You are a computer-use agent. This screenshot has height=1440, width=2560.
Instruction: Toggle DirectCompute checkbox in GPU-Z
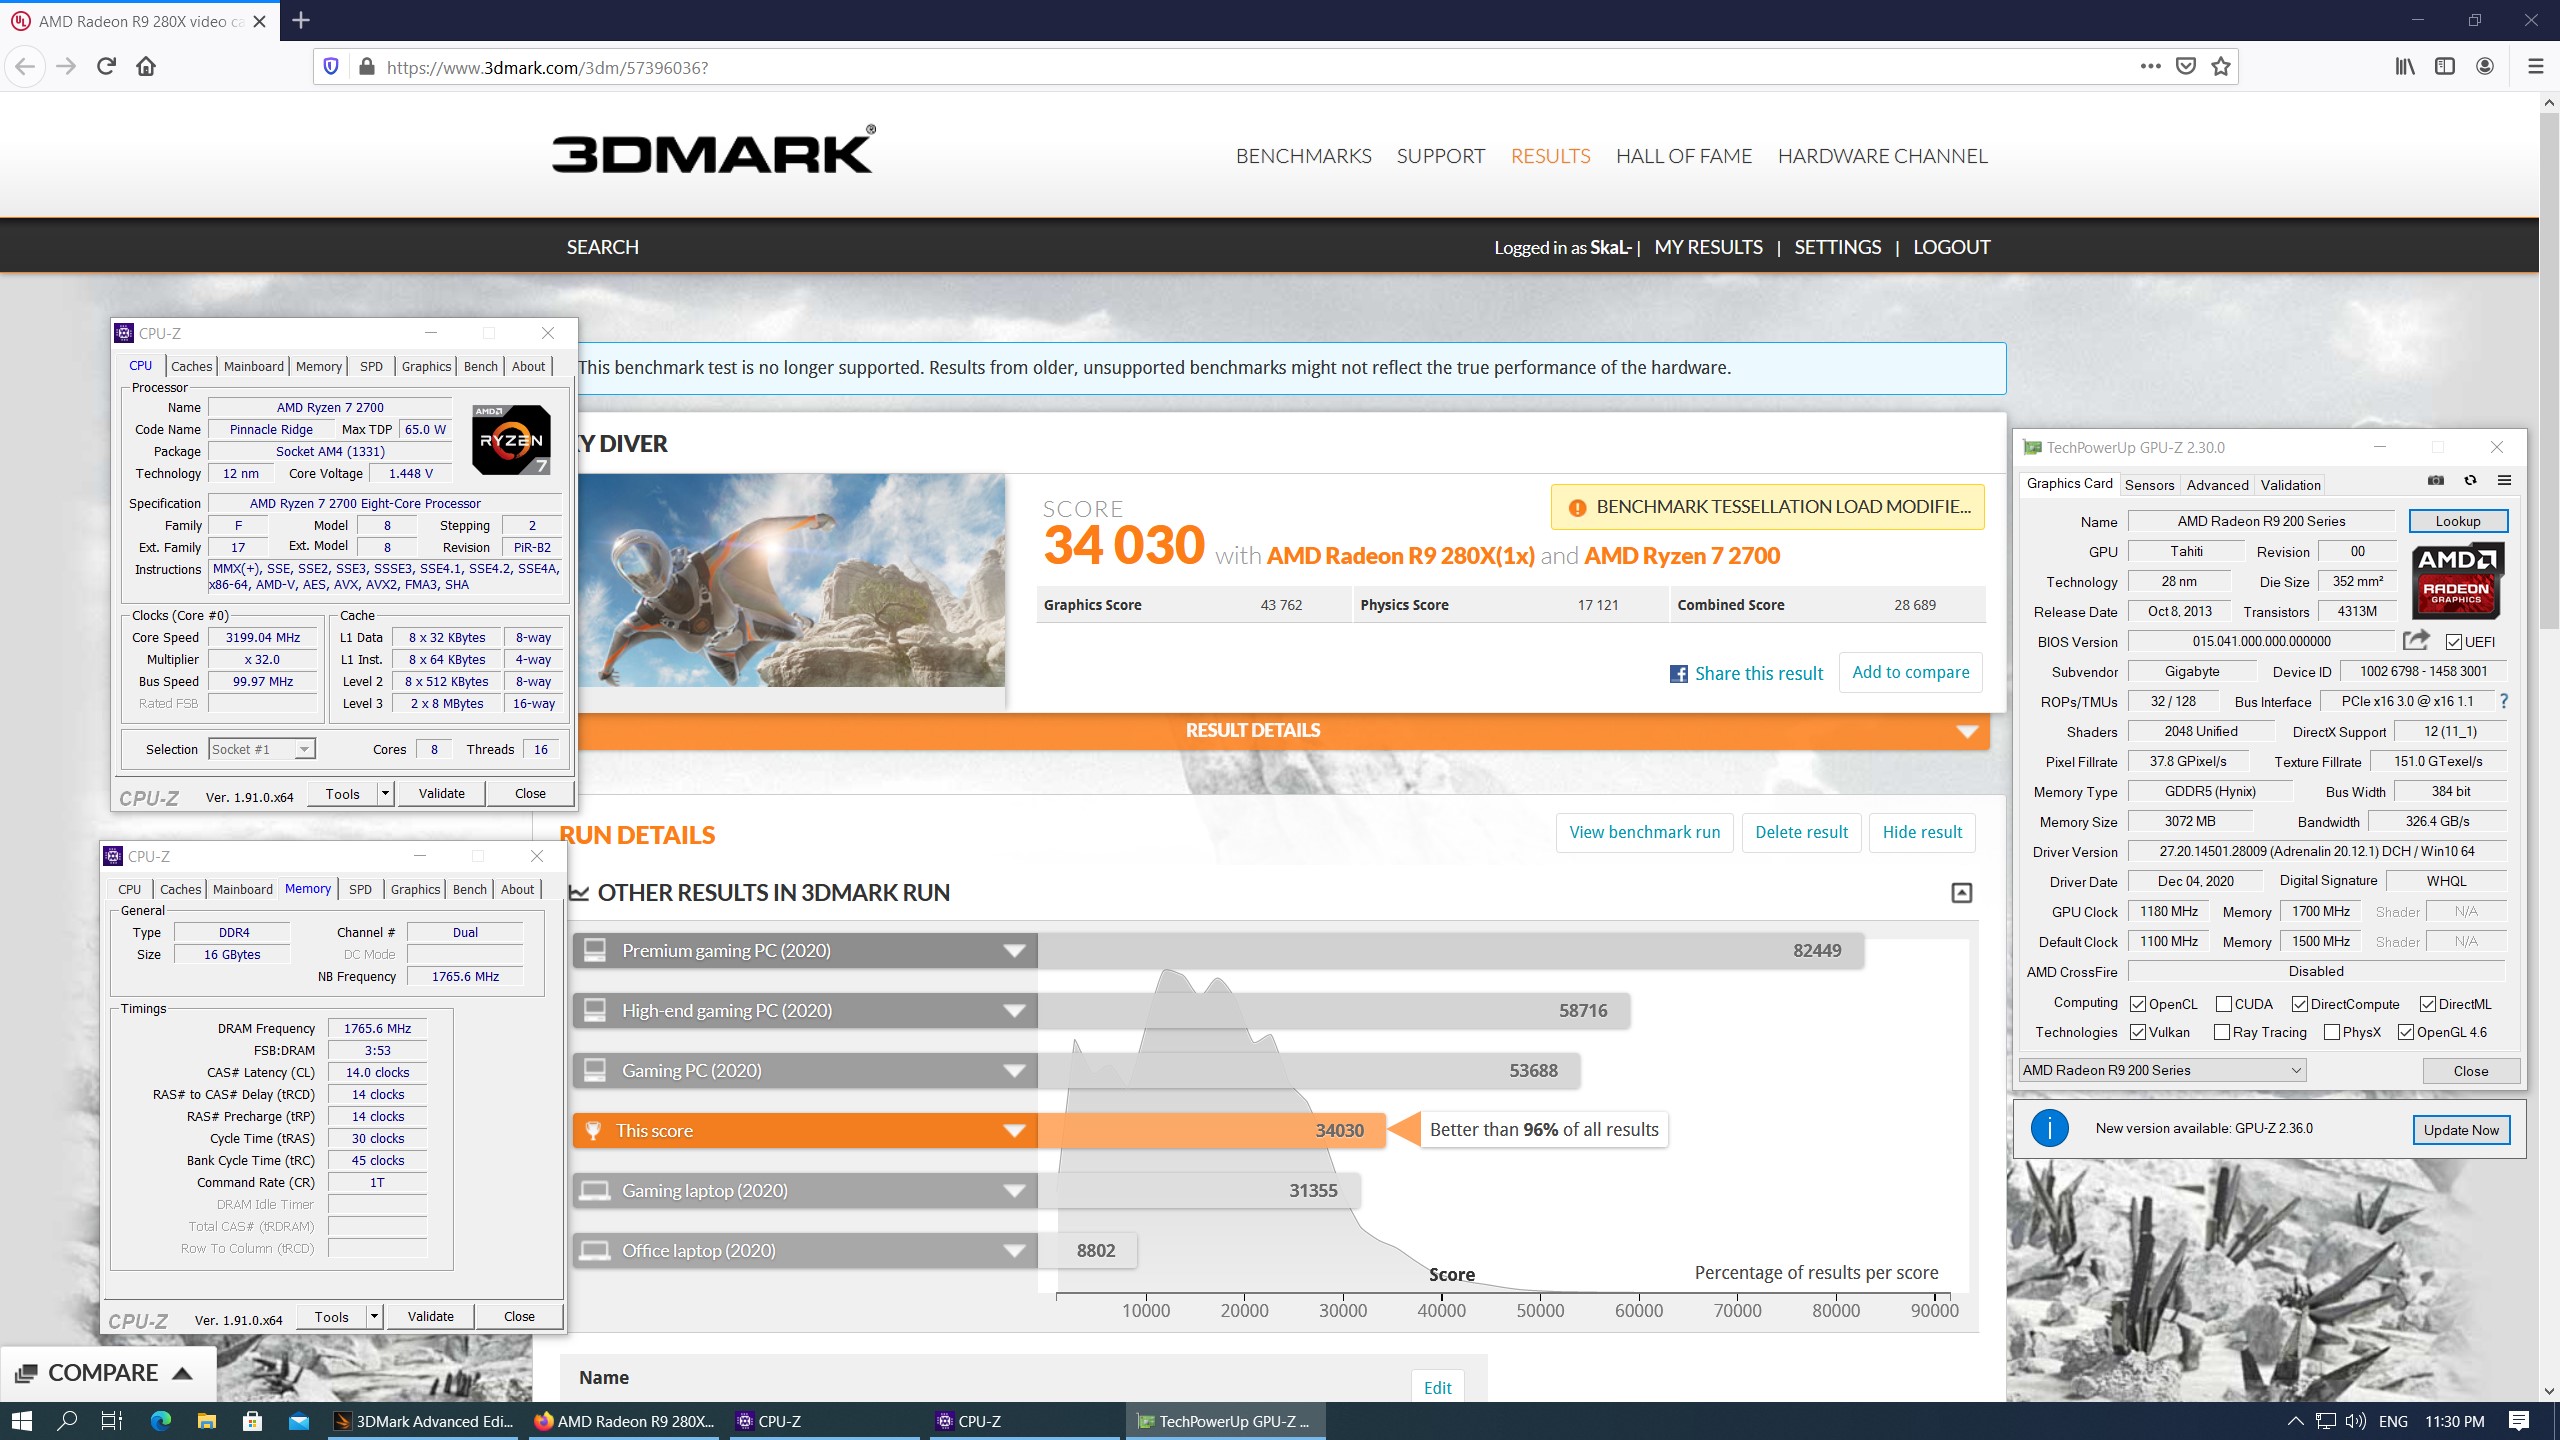click(x=2300, y=1004)
